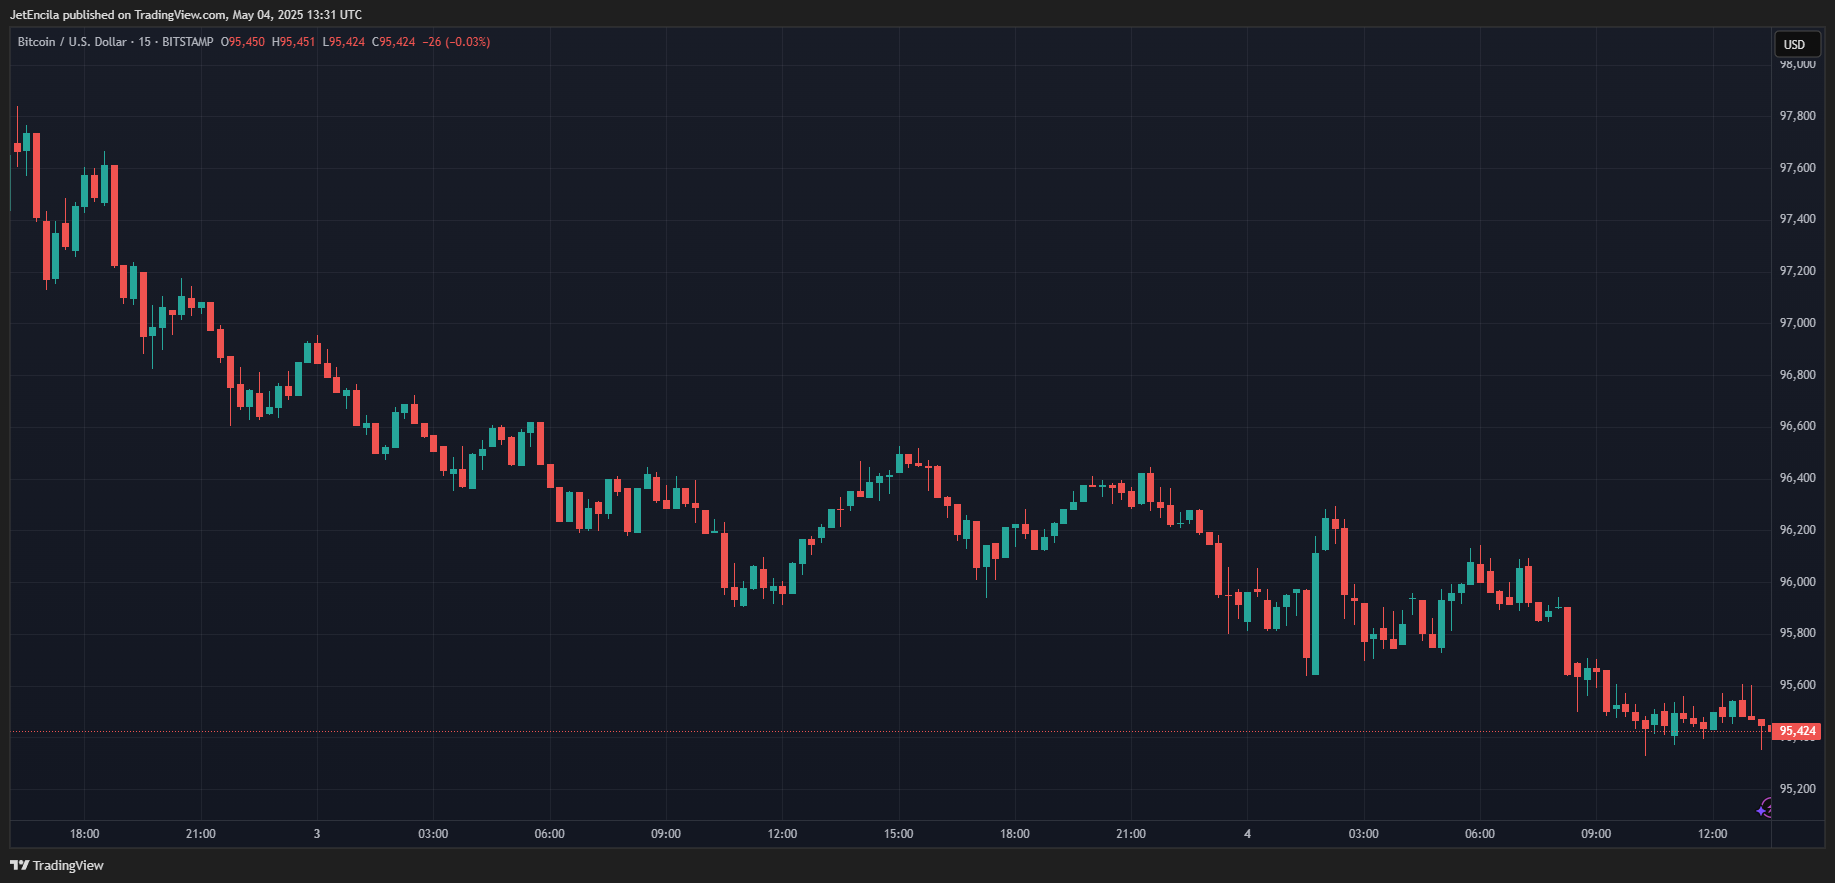Click the '3' date marker on time axis
The height and width of the screenshot is (883, 1835).
pos(317,834)
